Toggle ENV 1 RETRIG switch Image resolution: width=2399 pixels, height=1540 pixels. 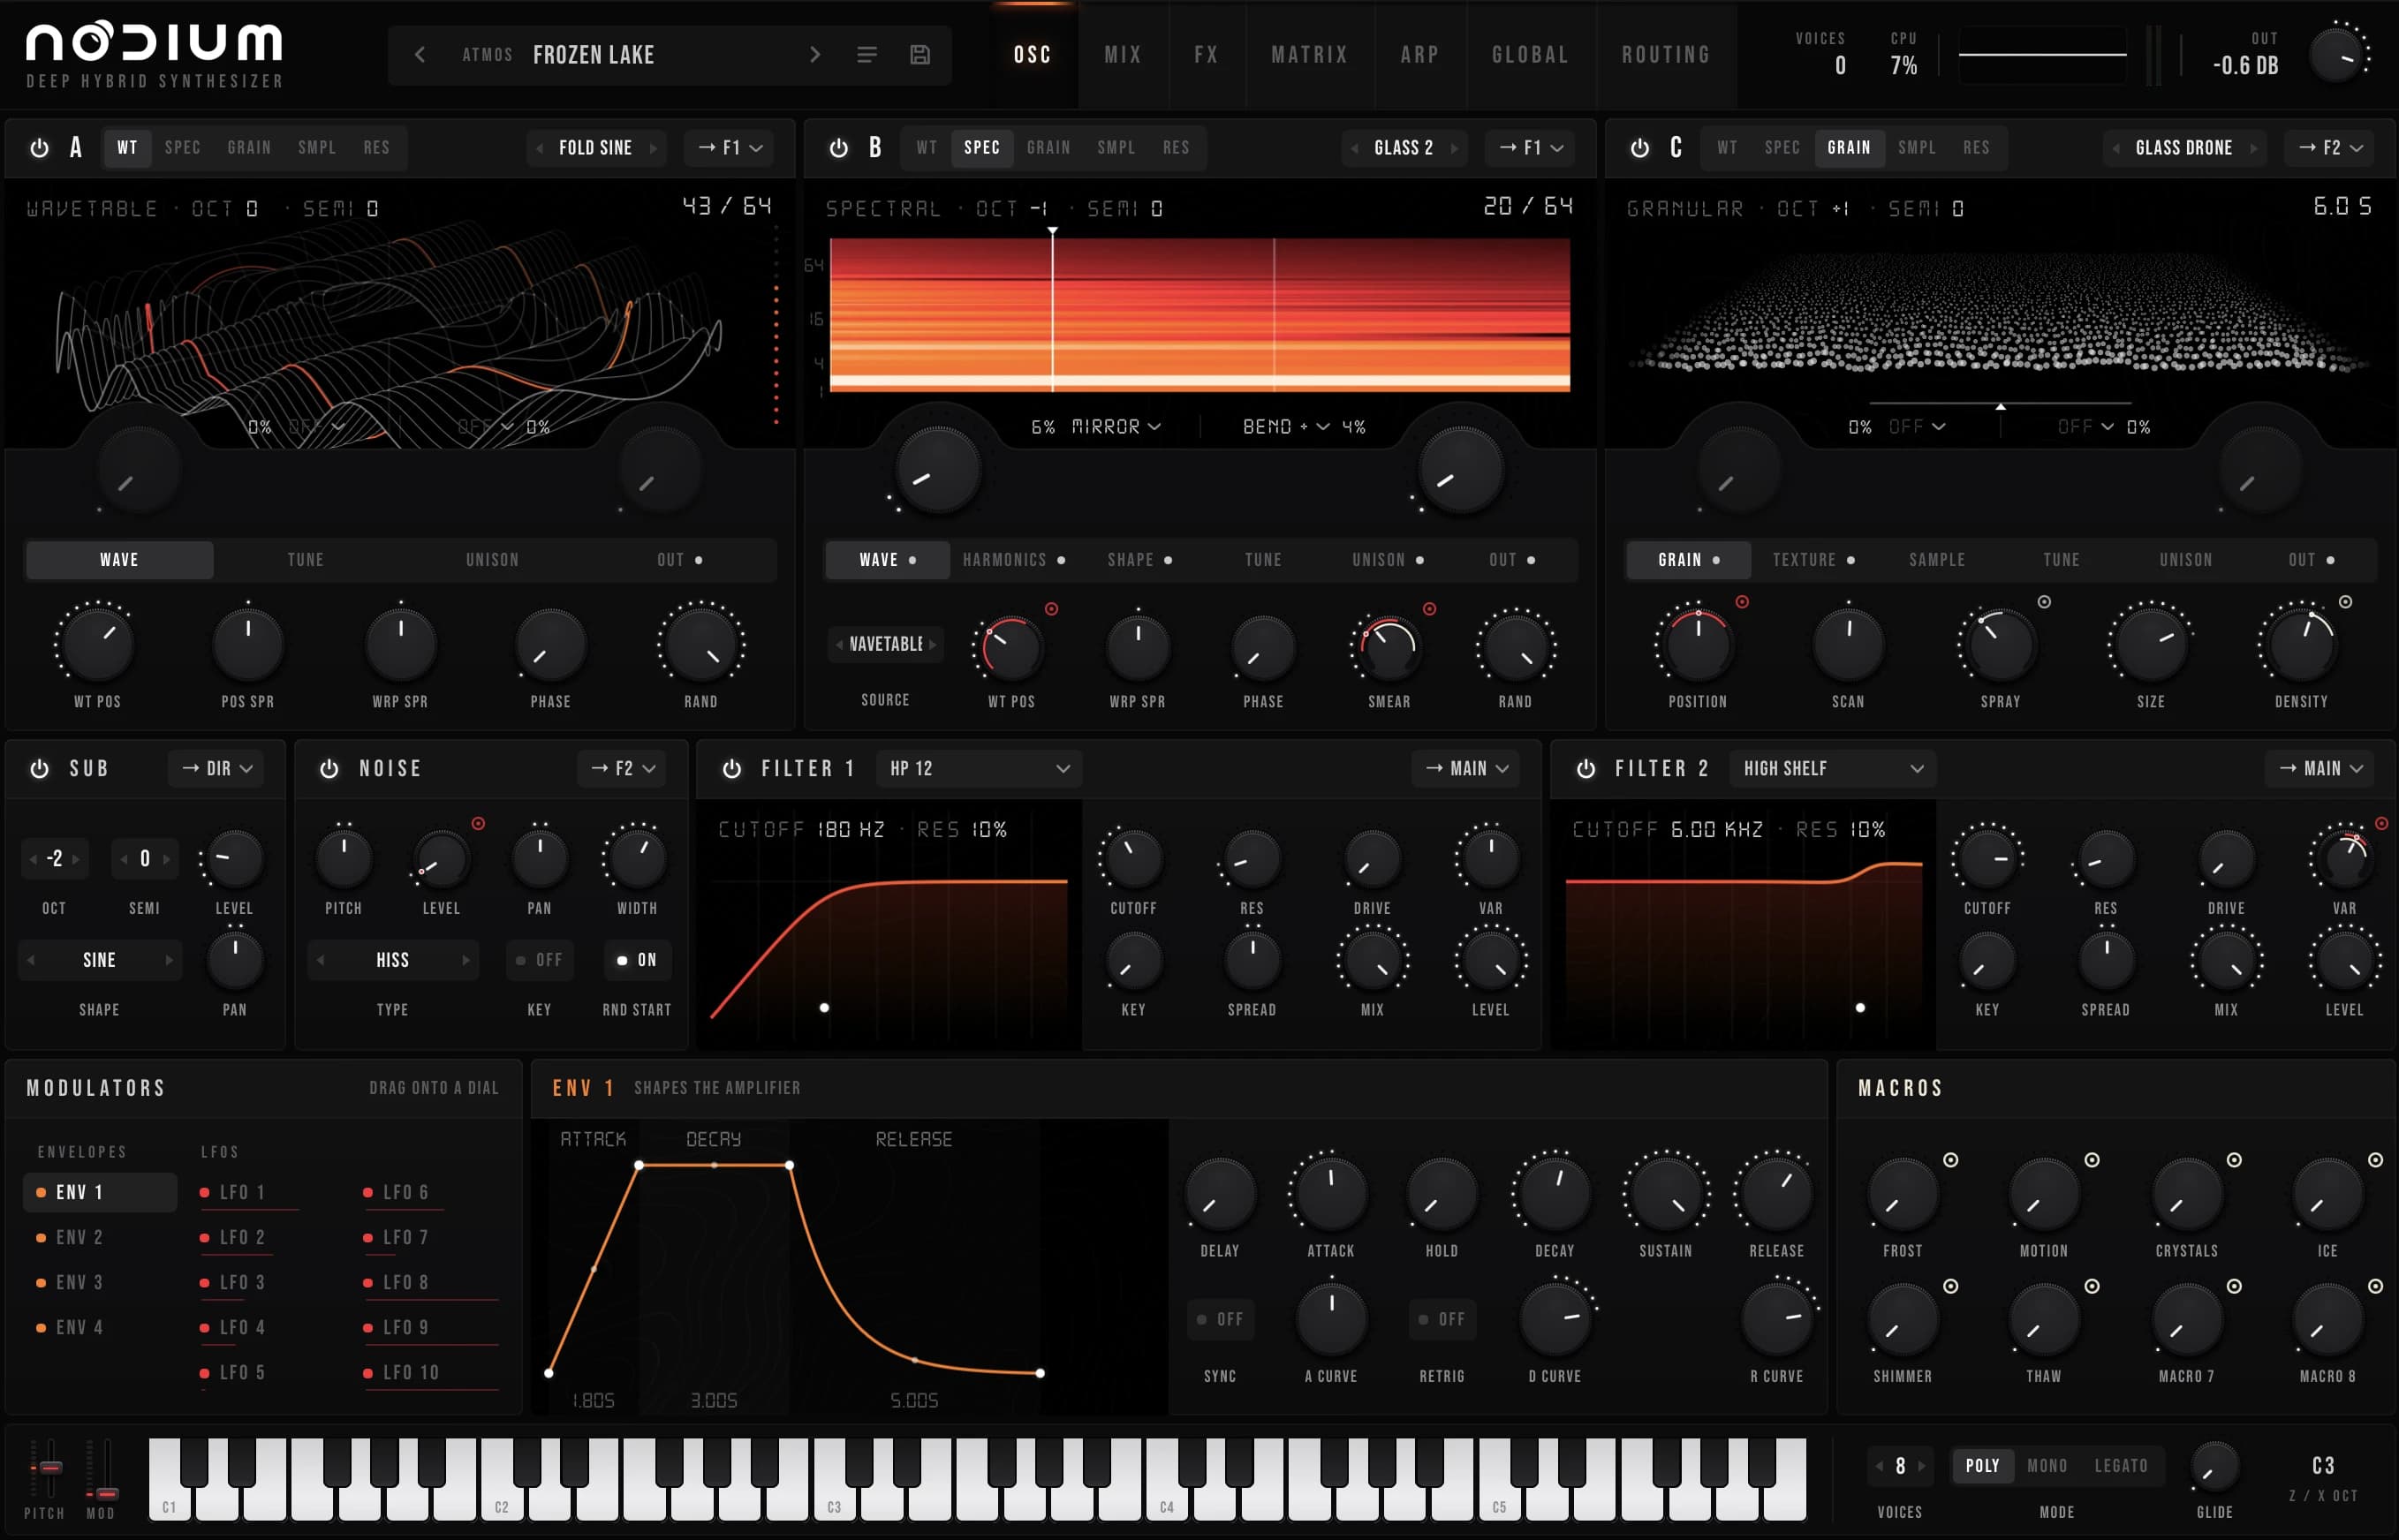pyautogui.click(x=1441, y=1319)
